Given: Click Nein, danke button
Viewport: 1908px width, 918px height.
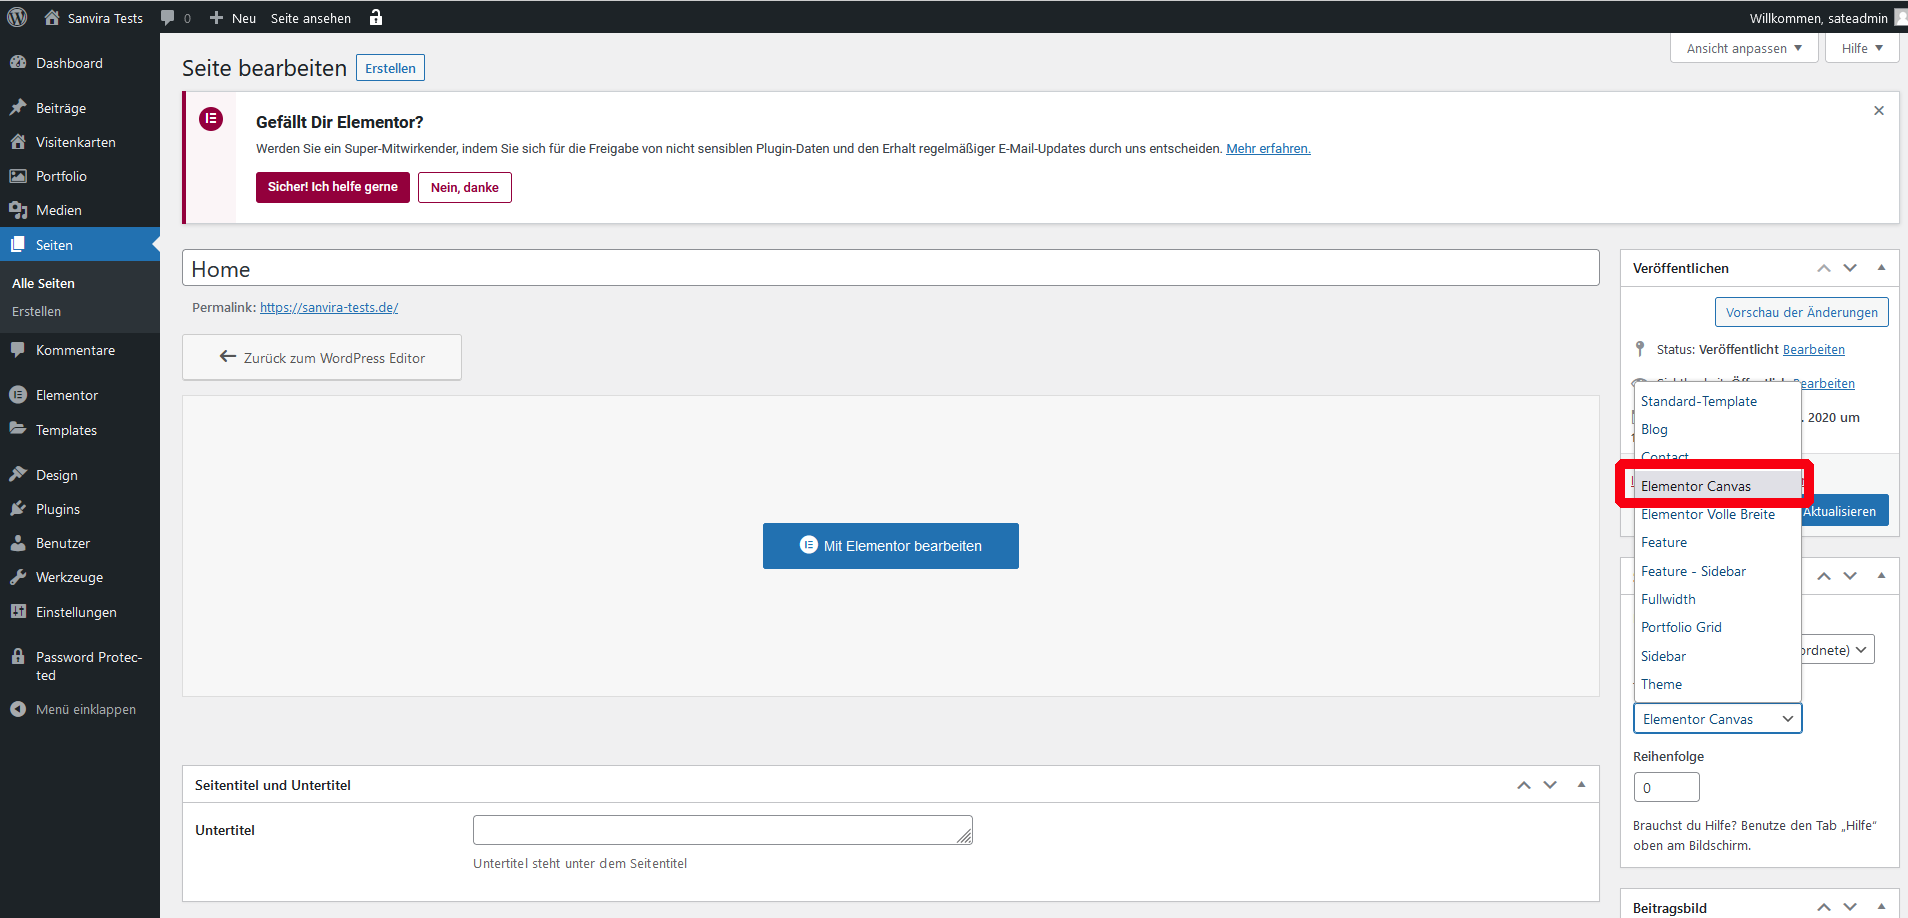Looking at the screenshot, I should [x=465, y=187].
